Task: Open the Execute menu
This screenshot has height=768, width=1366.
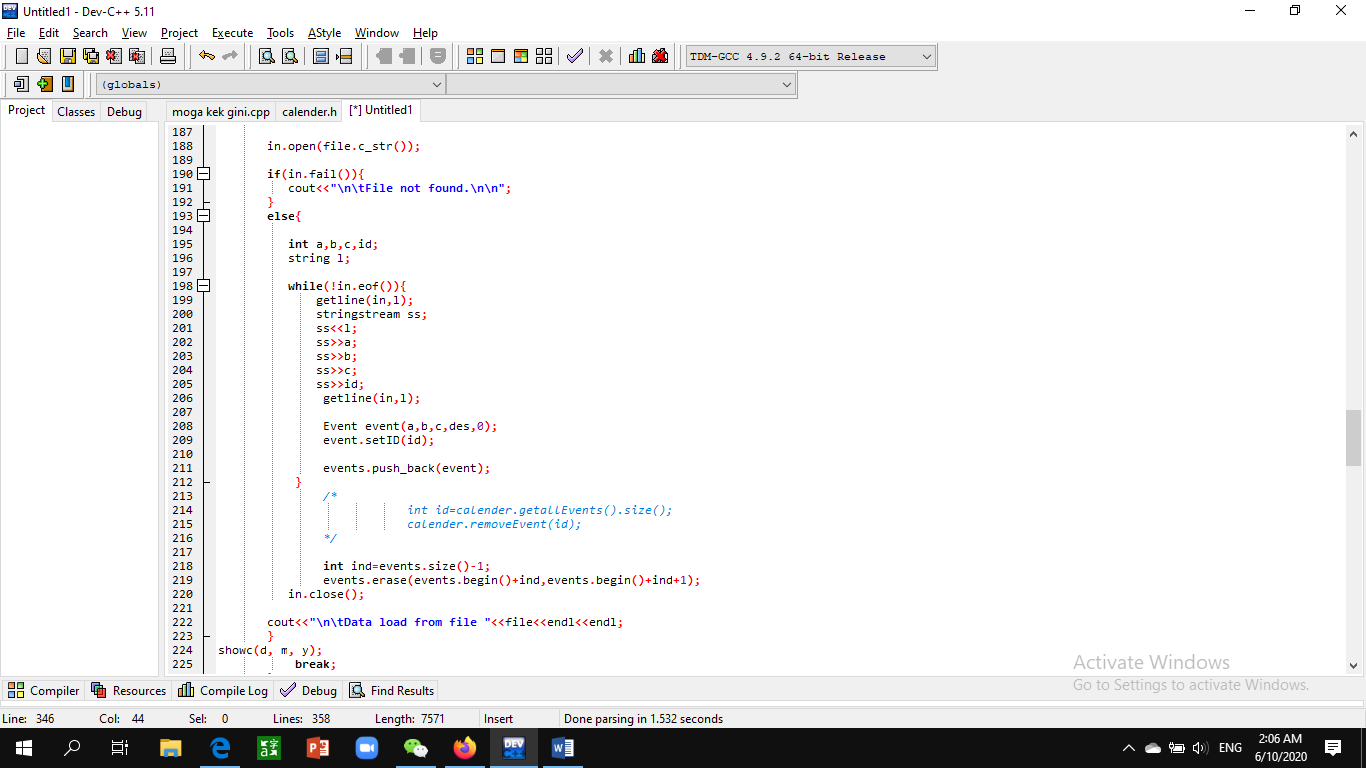Action: point(232,33)
